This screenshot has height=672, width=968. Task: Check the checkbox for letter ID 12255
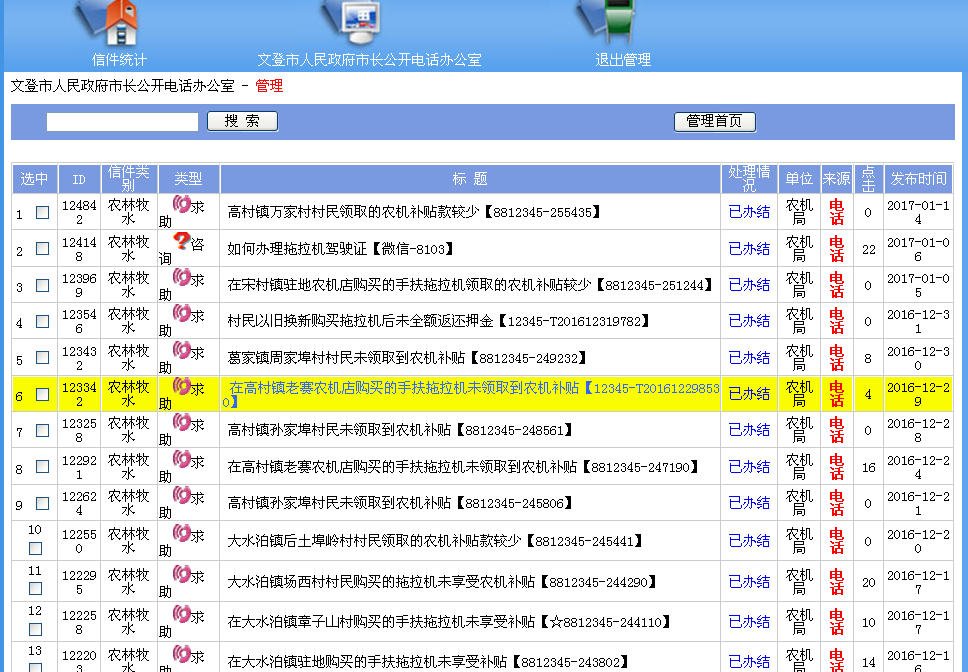(34, 547)
